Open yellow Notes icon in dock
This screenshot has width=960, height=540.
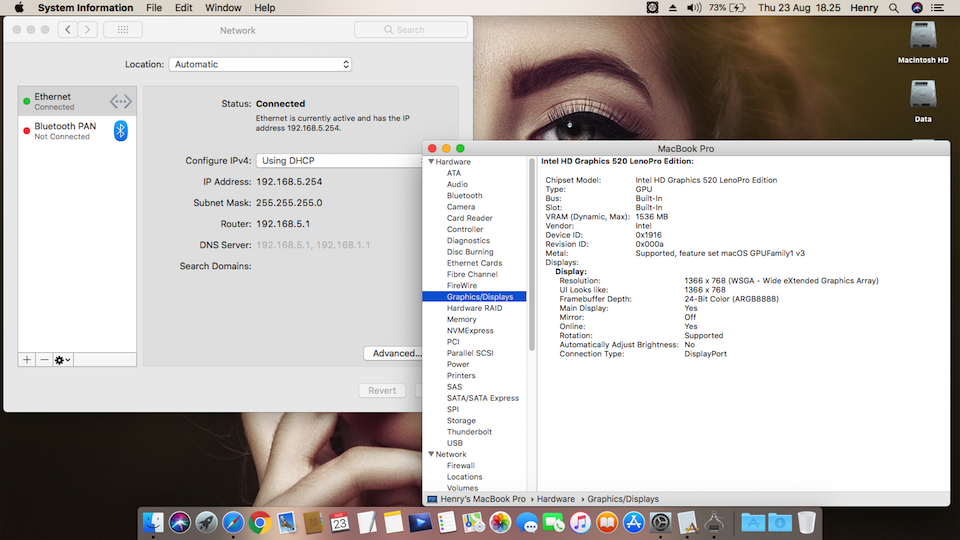pos(393,523)
